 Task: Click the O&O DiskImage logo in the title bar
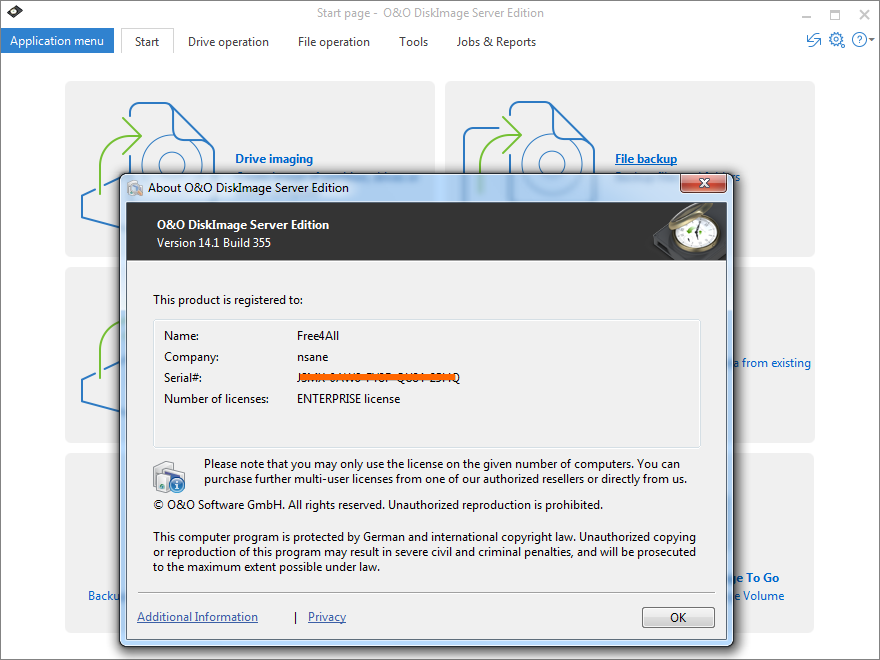15,11
